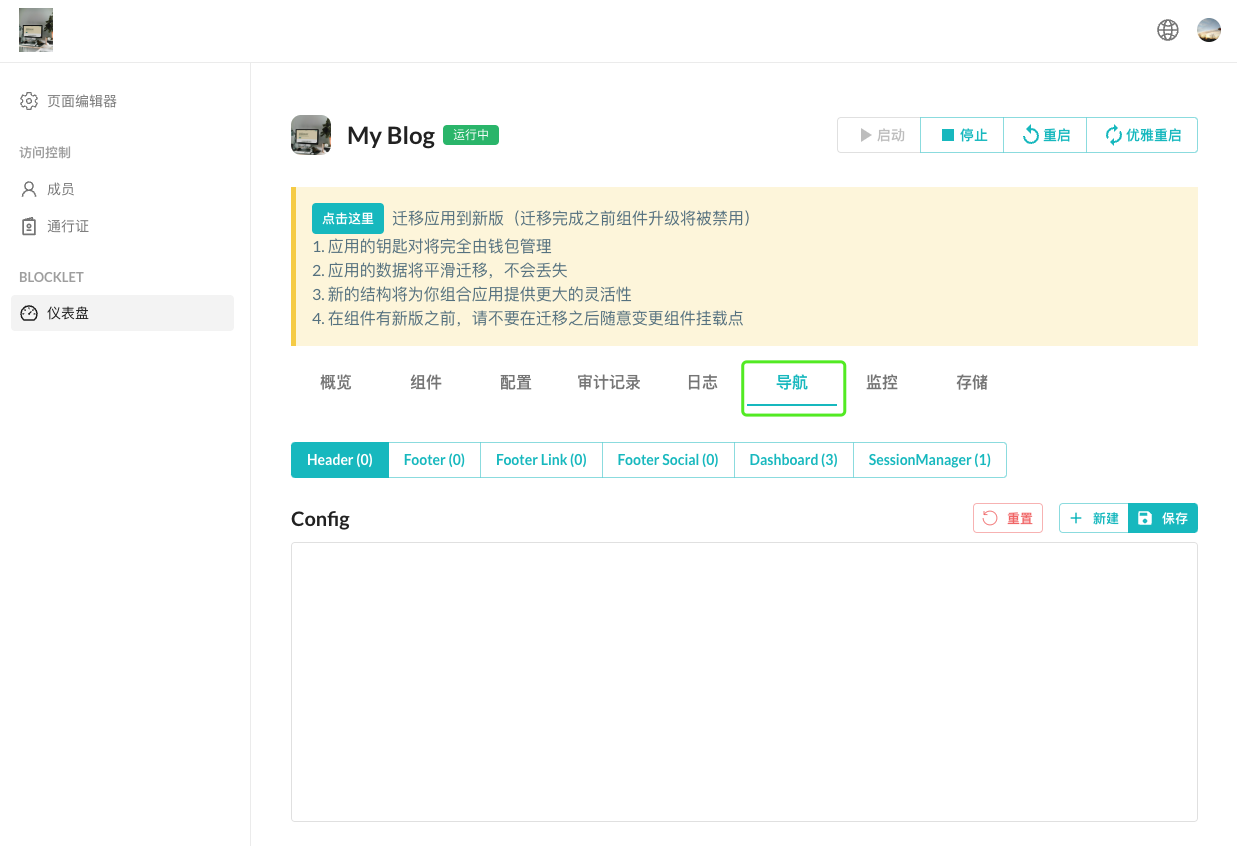Open the user avatar menu

[x=1208, y=30]
